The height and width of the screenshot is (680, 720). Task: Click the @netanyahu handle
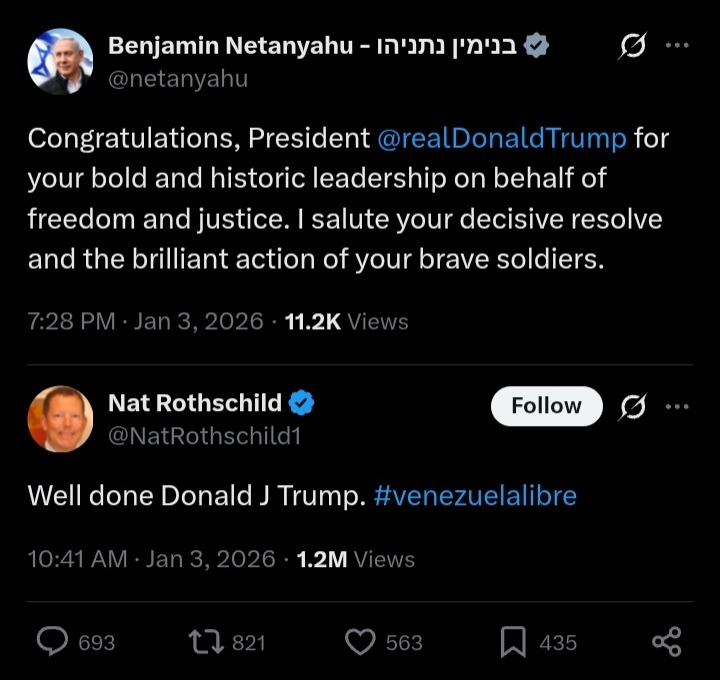(177, 77)
